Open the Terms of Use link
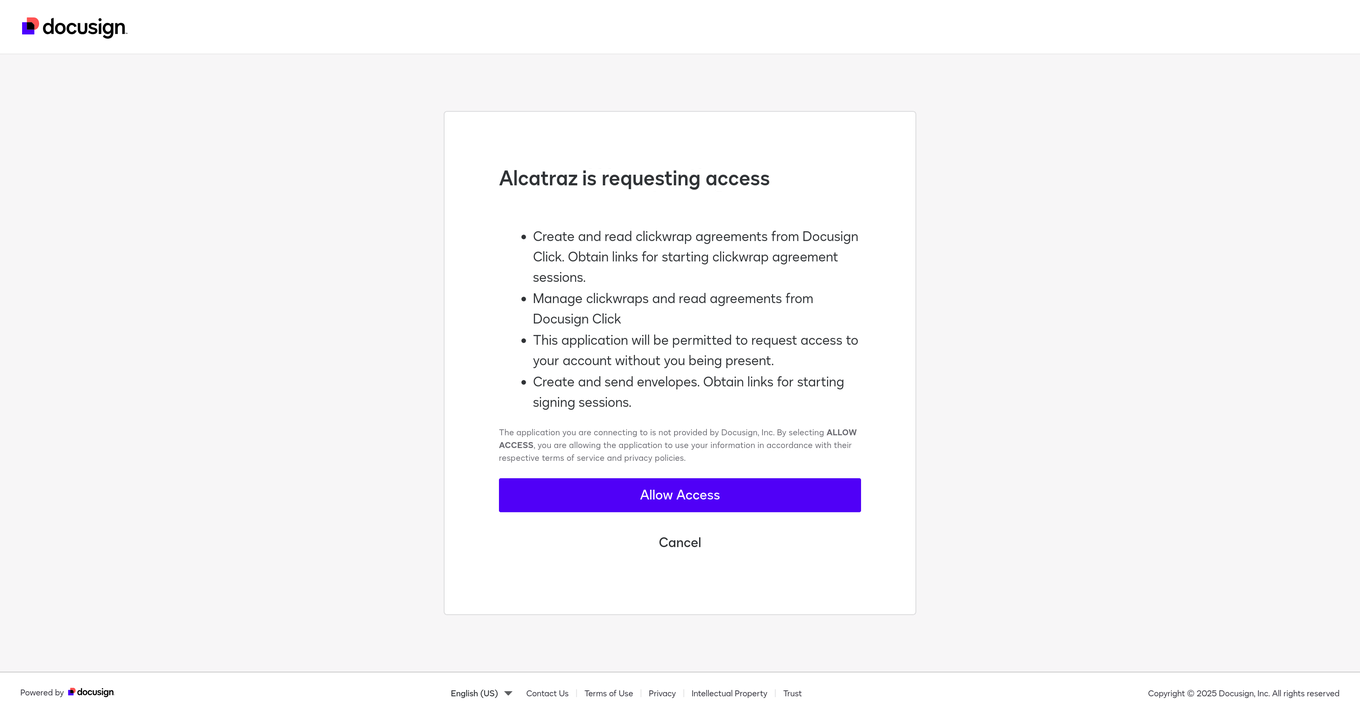Image resolution: width=1360 pixels, height=715 pixels. [608, 693]
